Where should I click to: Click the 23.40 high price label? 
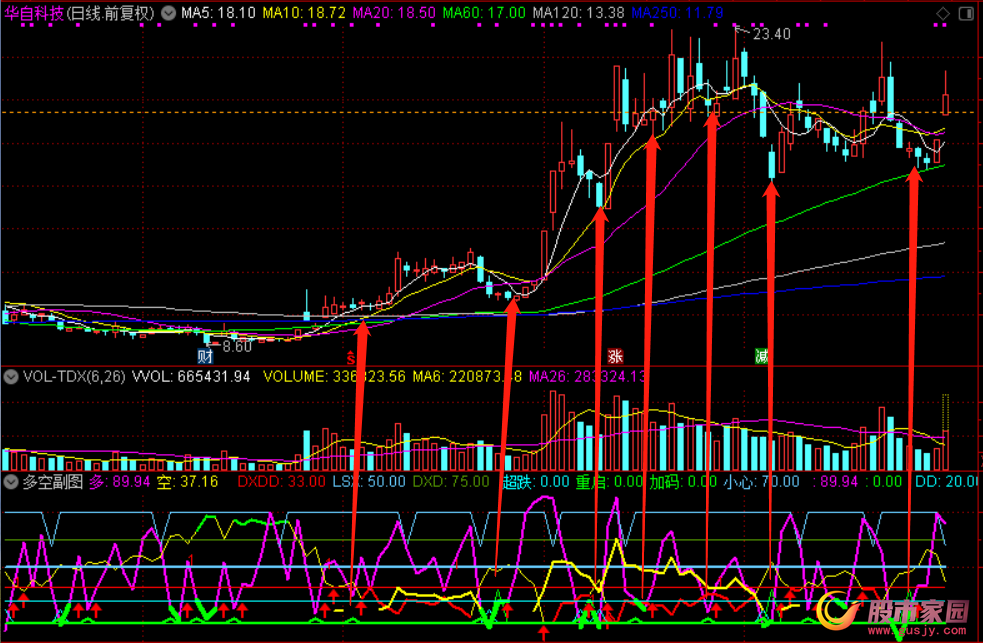point(772,34)
